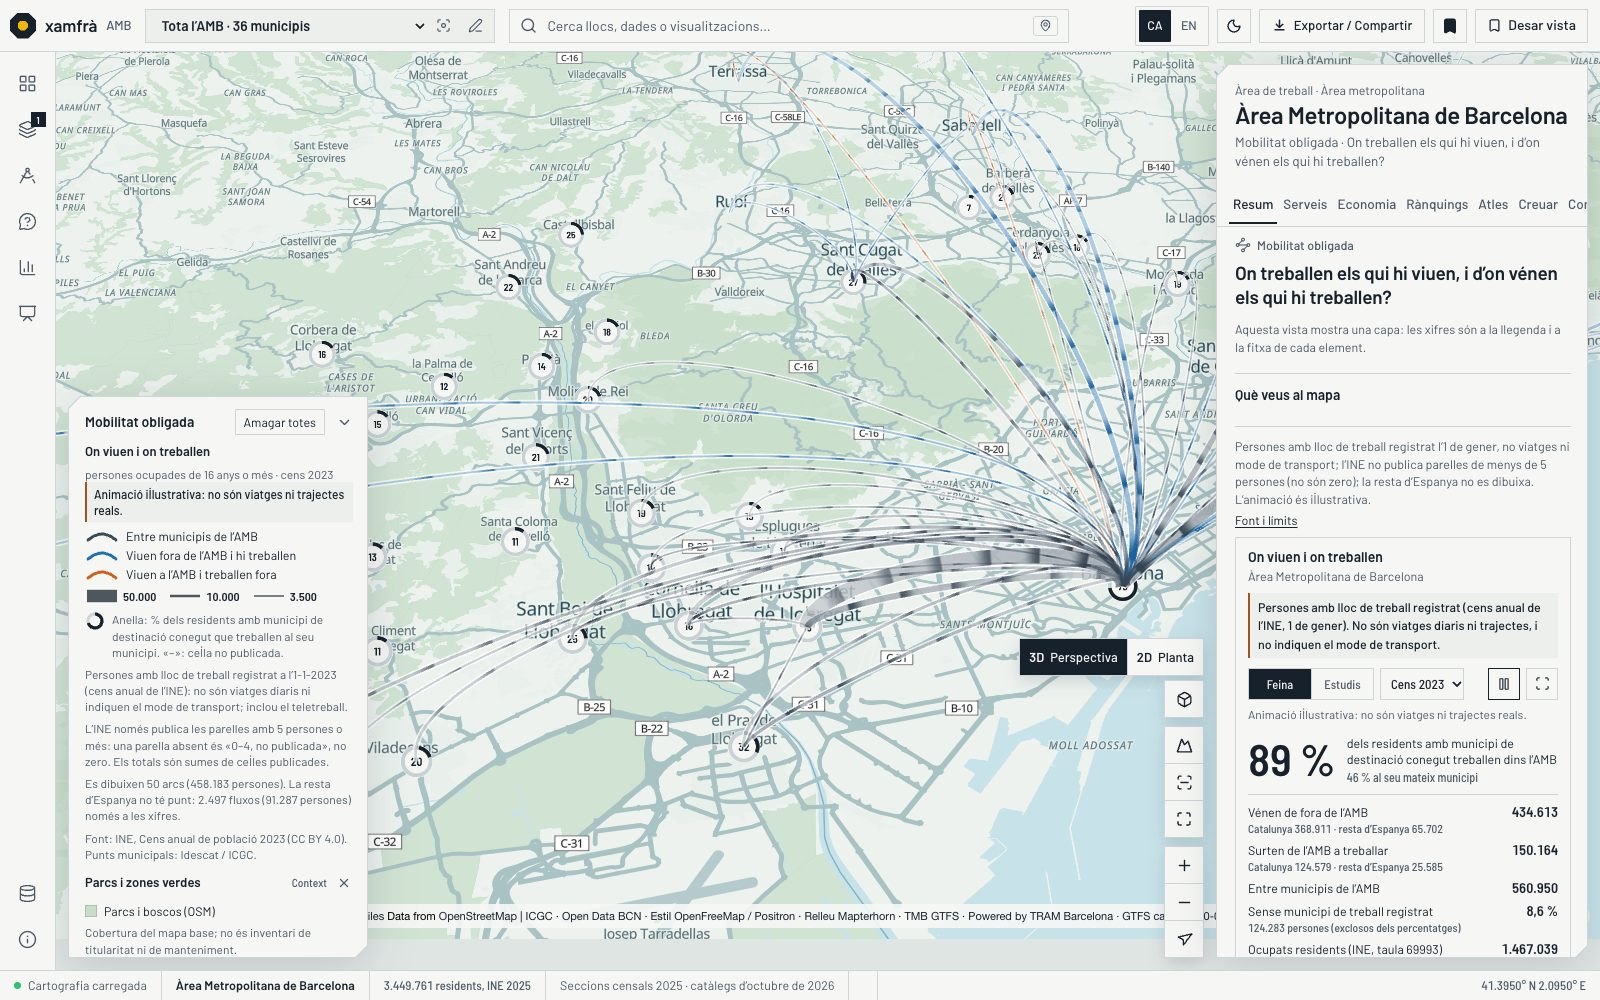Switch language to EN
This screenshot has height=1000, width=1600.
[1188, 26]
